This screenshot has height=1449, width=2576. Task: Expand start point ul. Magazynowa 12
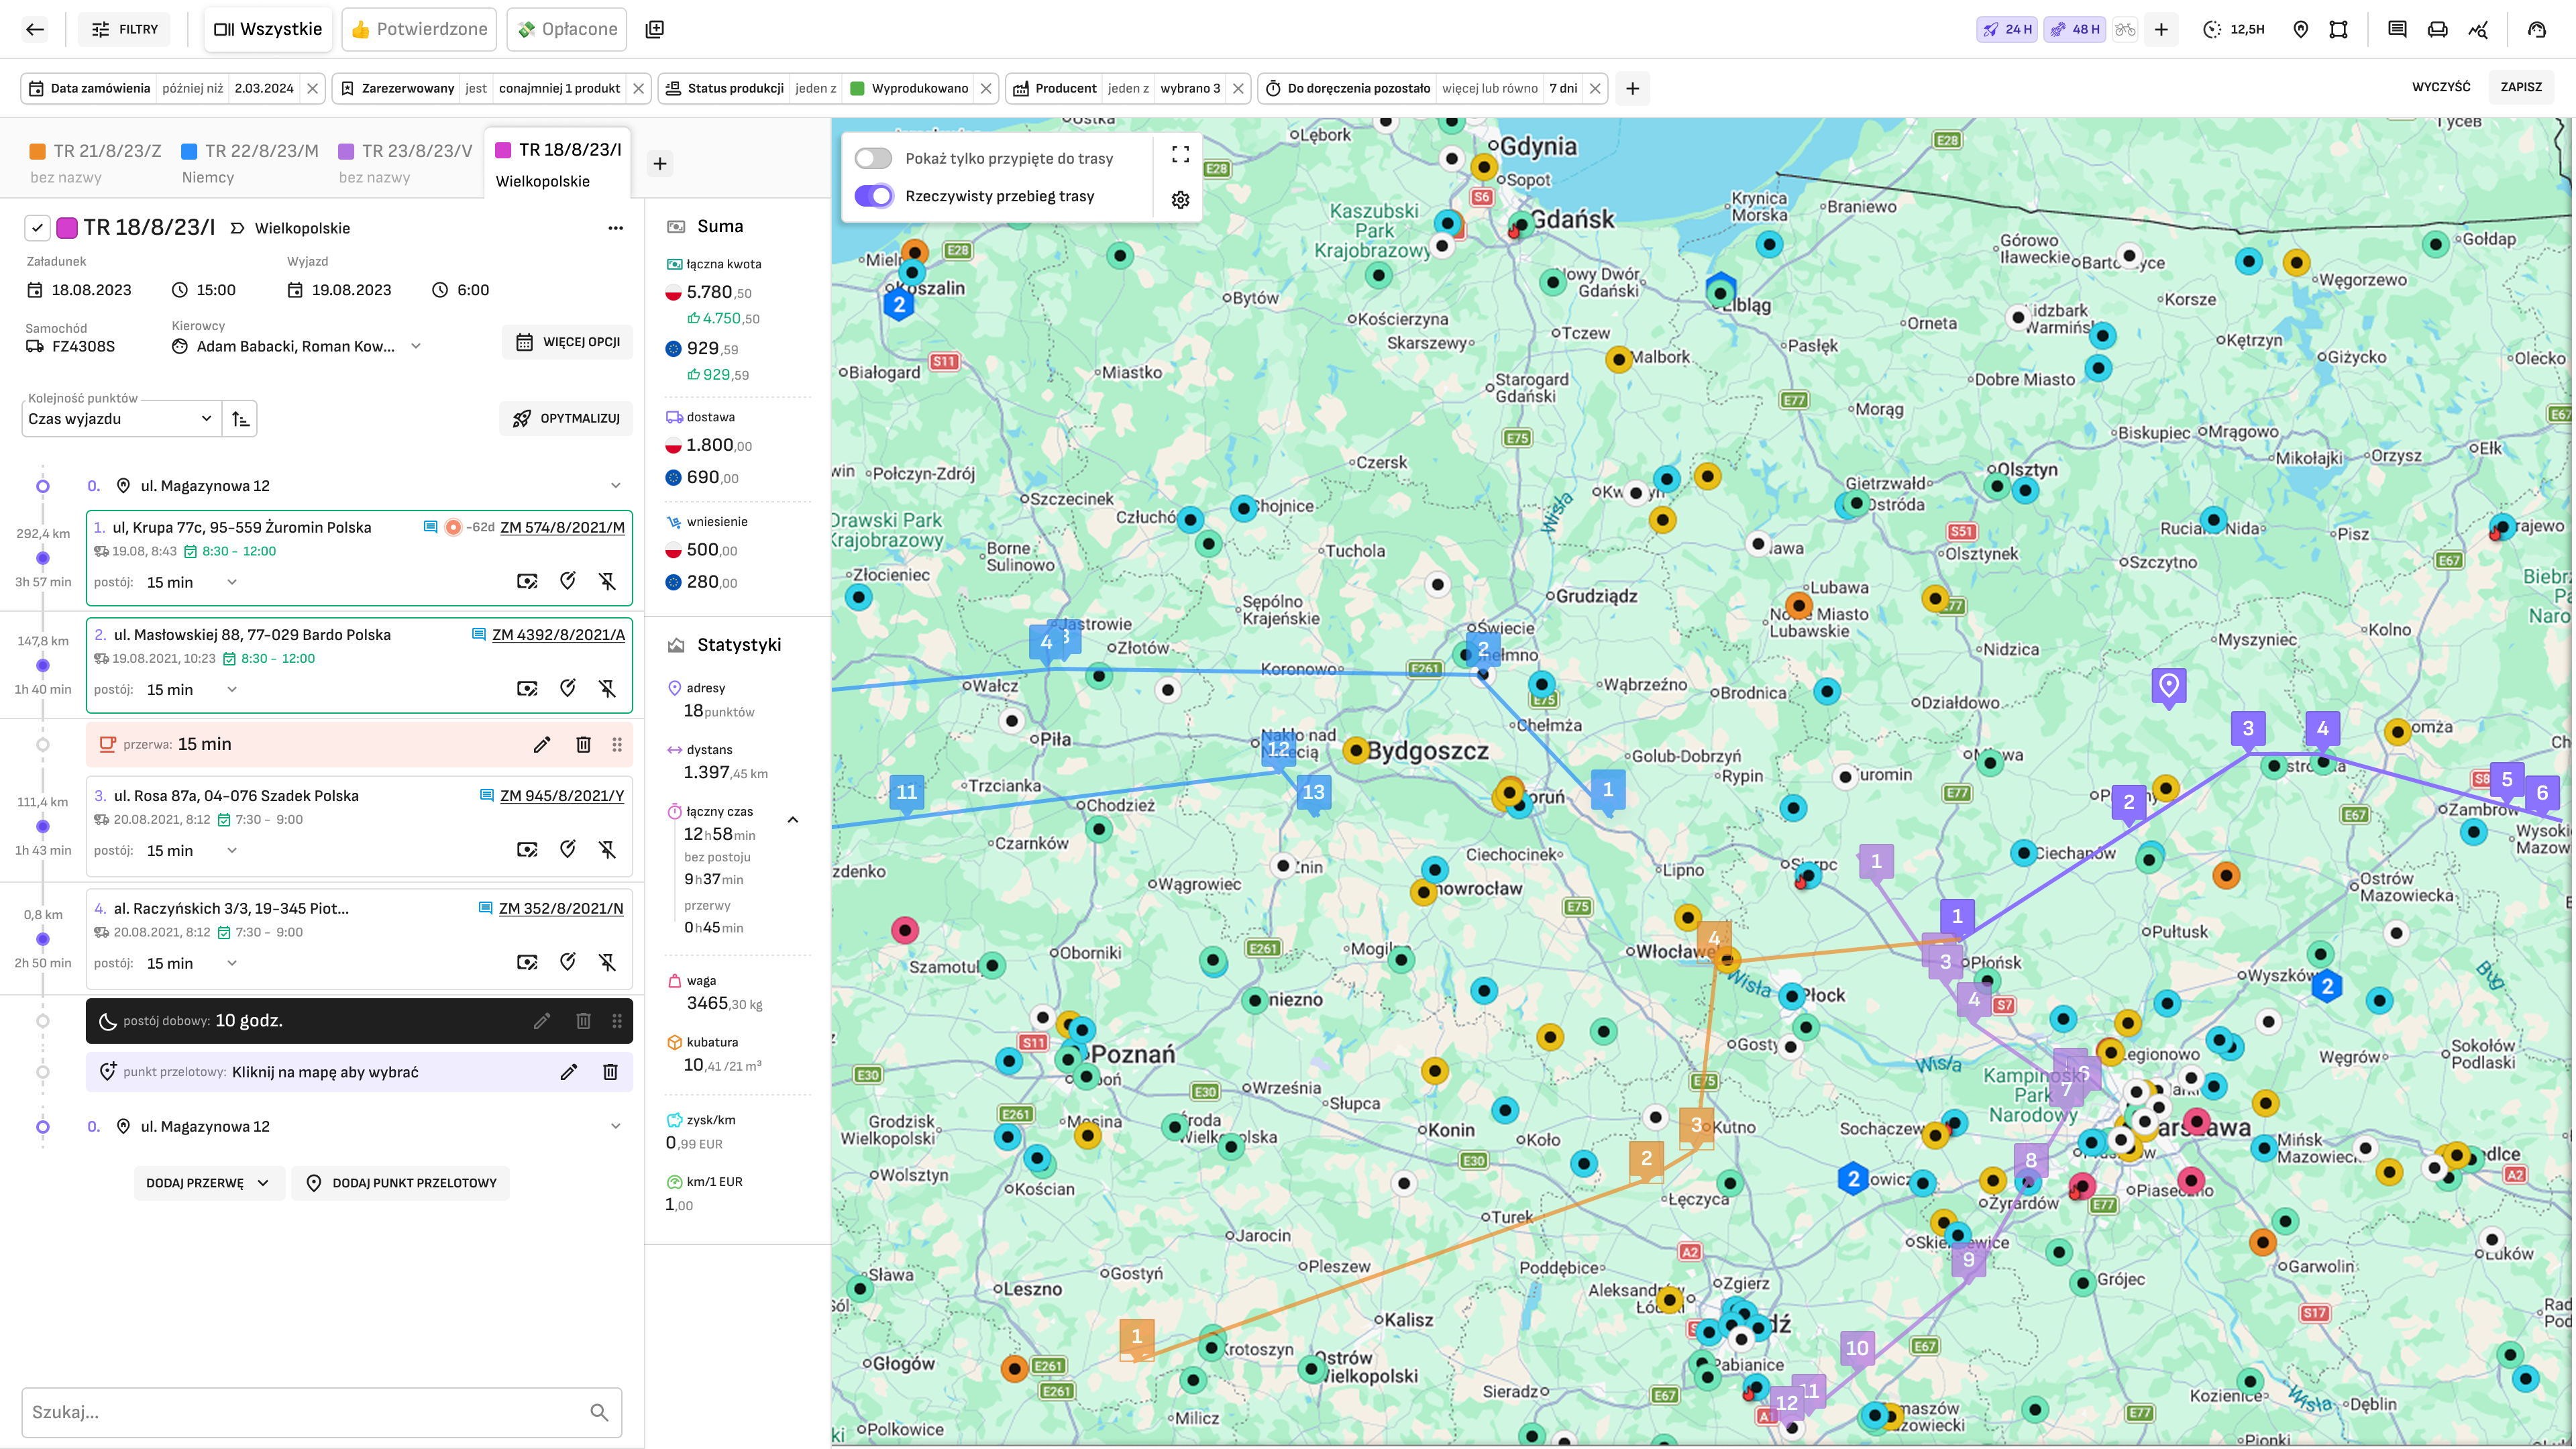point(616,486)
